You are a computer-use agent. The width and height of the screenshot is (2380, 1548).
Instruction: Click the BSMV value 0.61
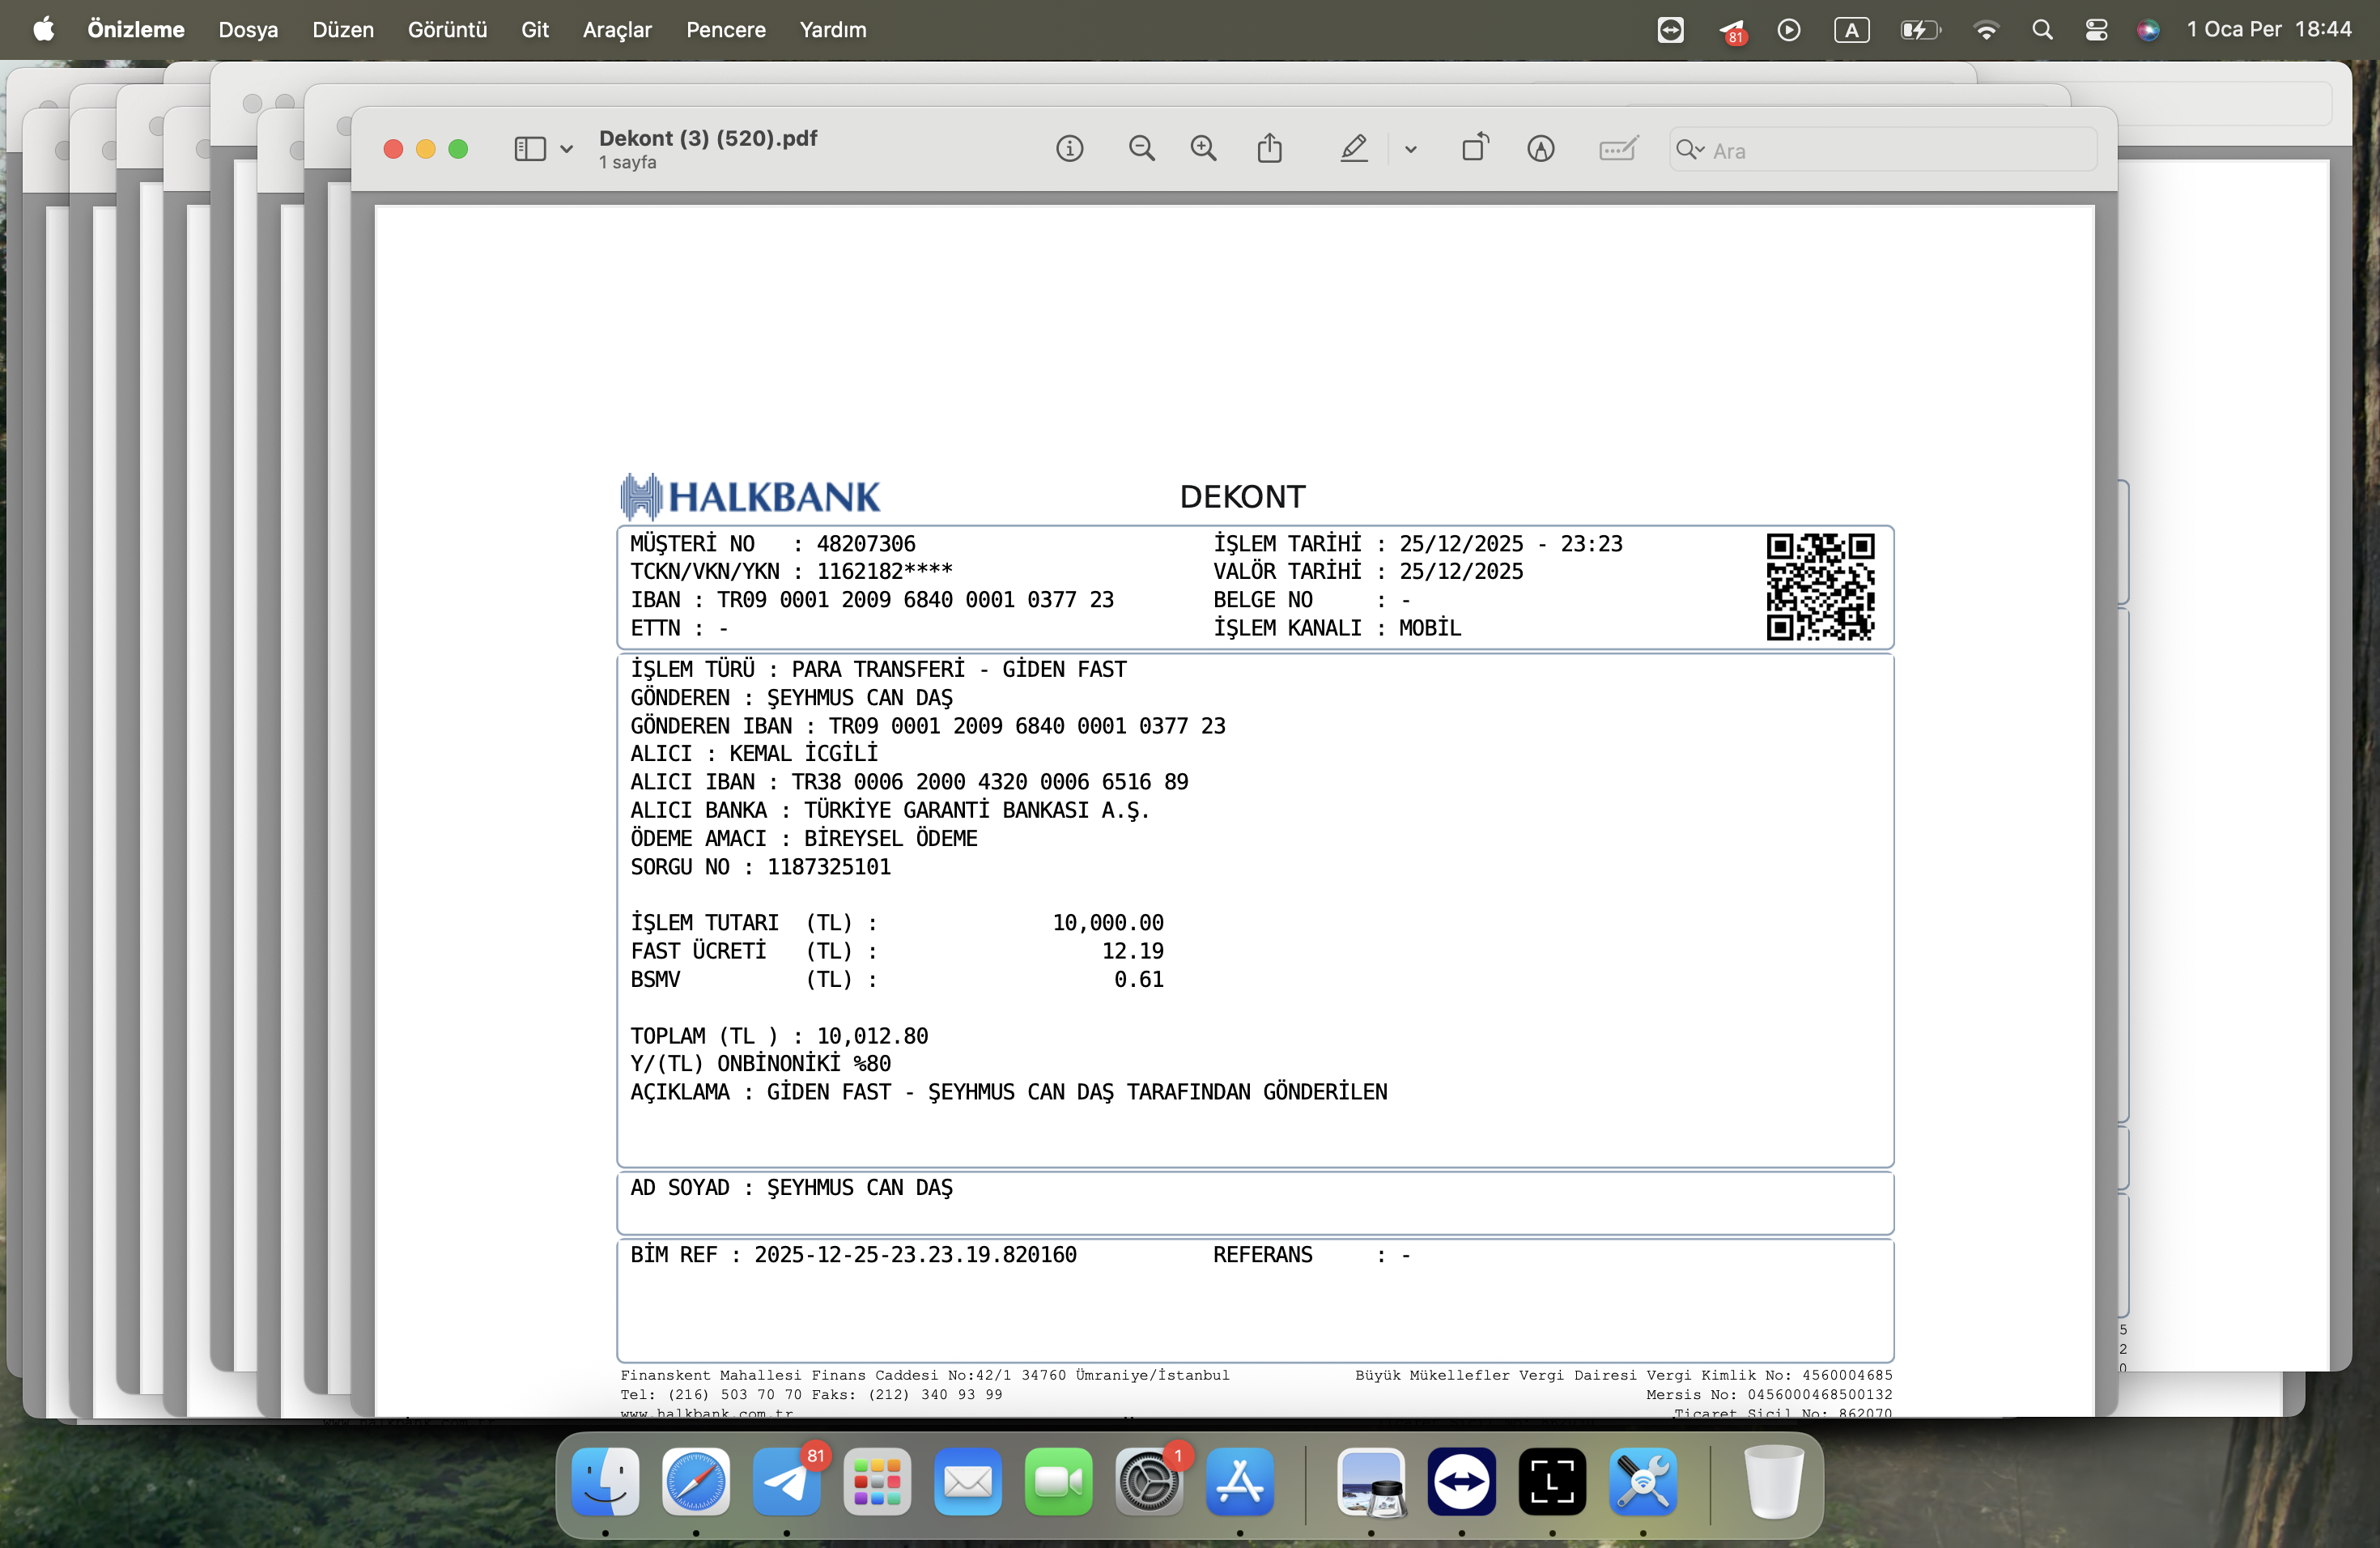click(1139, 980)
